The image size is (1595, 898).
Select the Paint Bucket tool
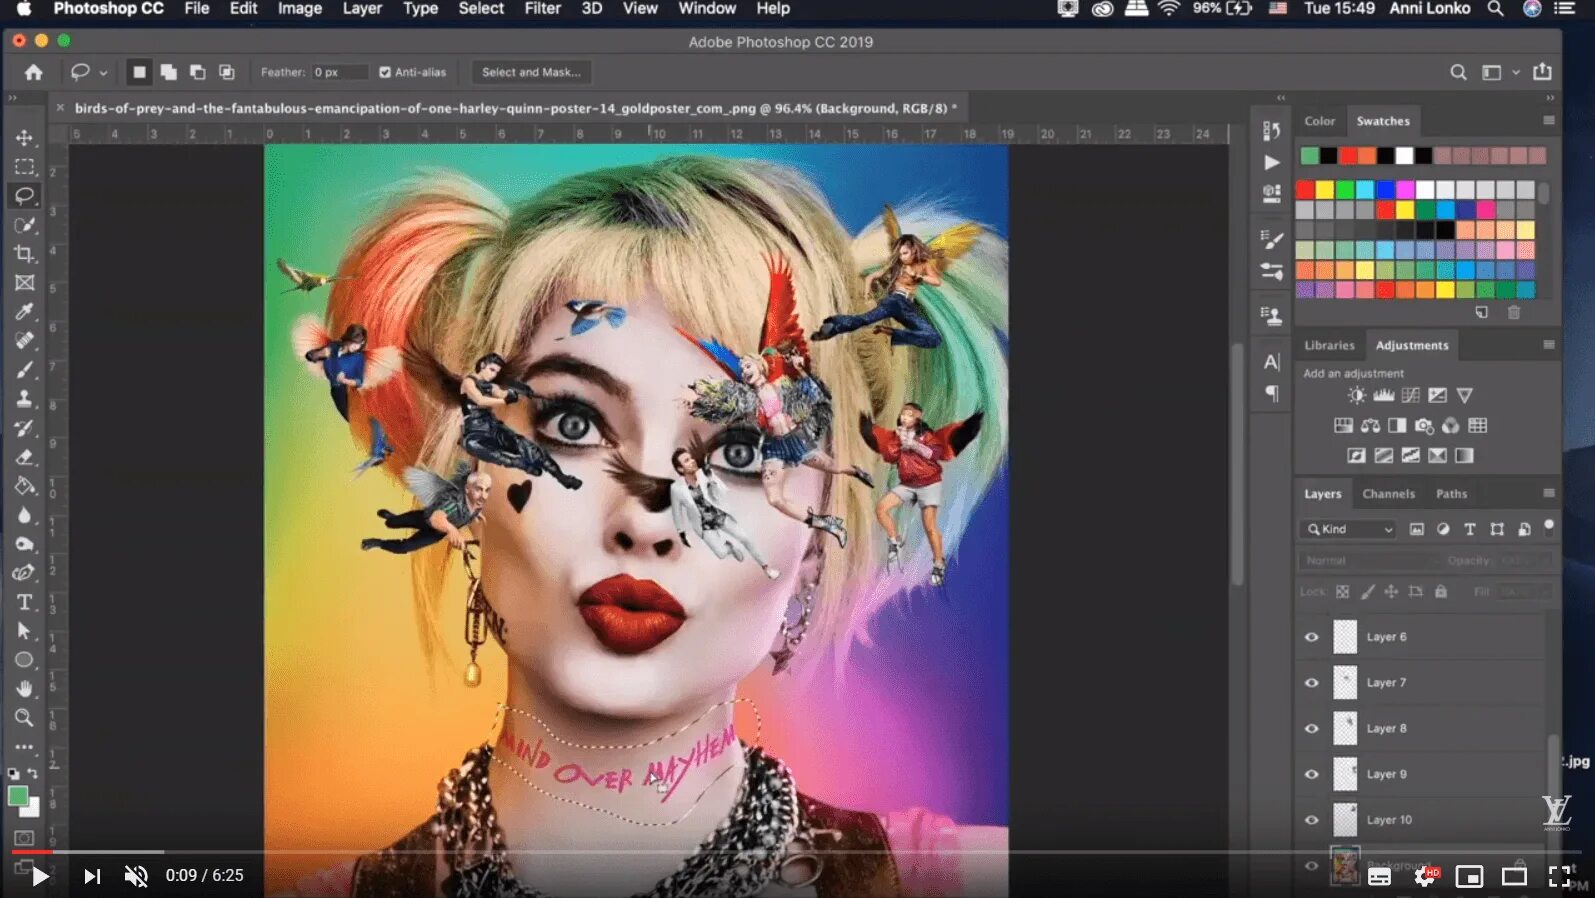25,486
